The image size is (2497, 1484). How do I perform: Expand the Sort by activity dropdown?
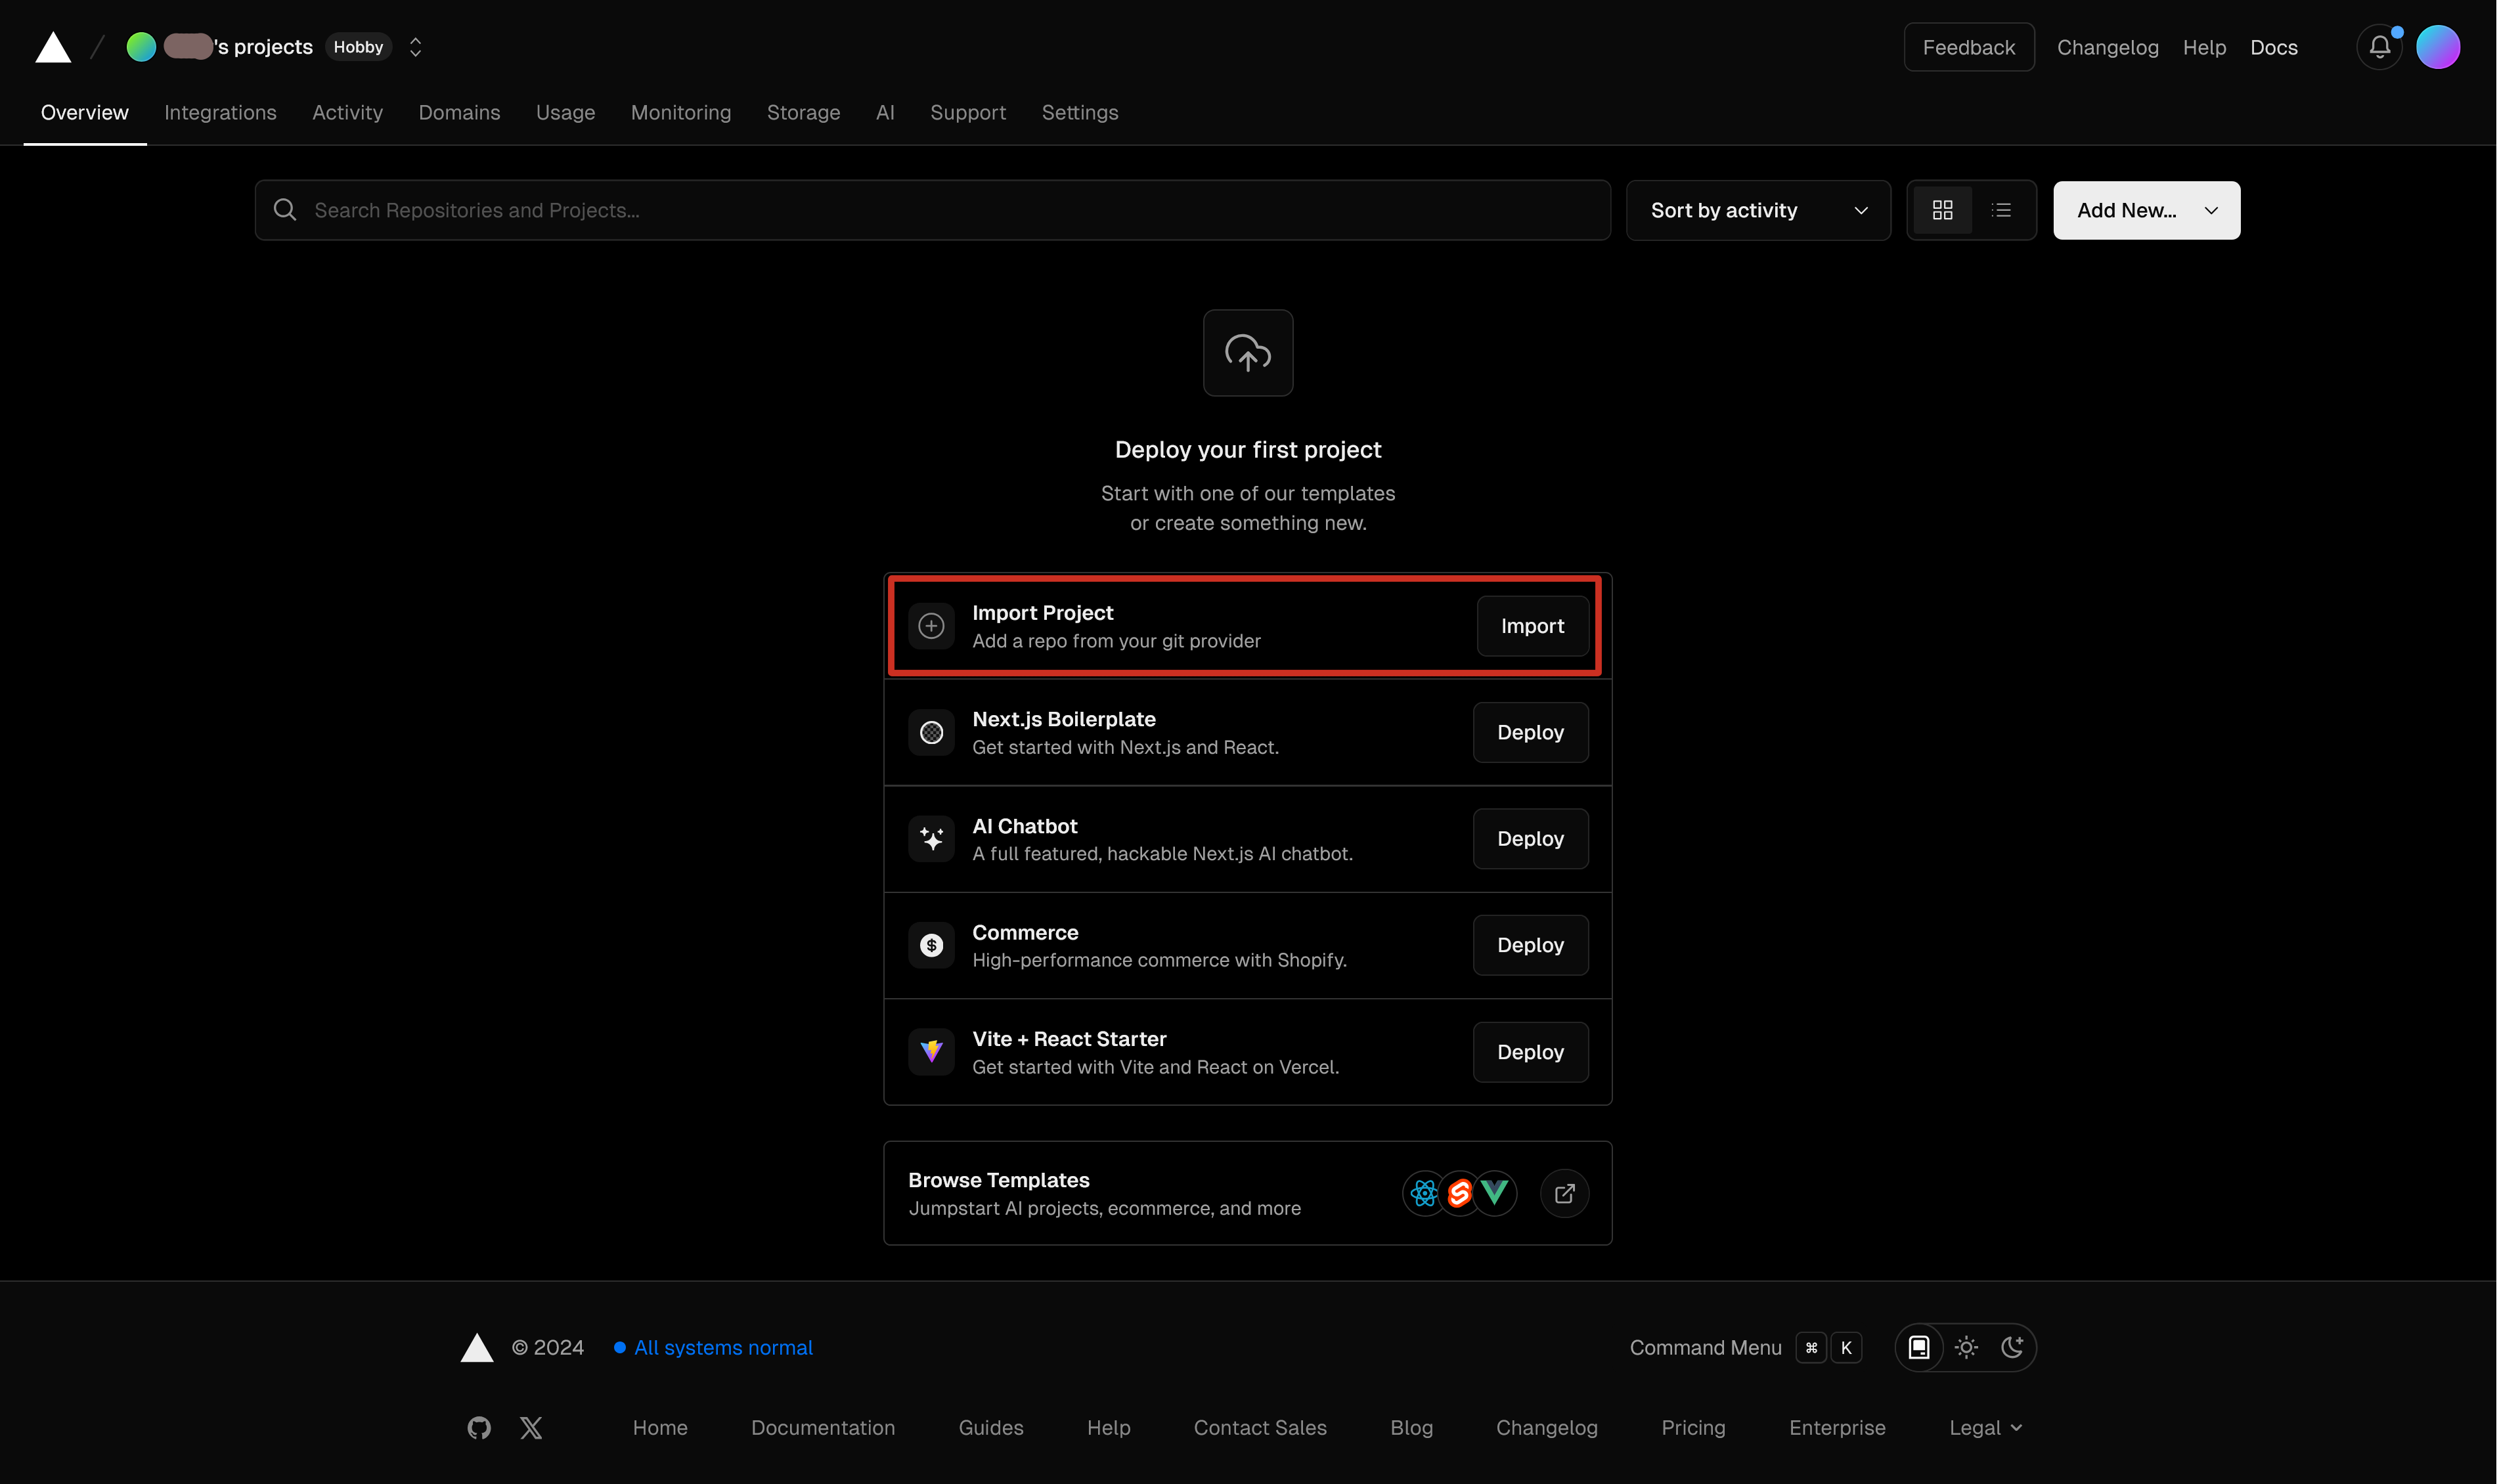click(1757, 210)
